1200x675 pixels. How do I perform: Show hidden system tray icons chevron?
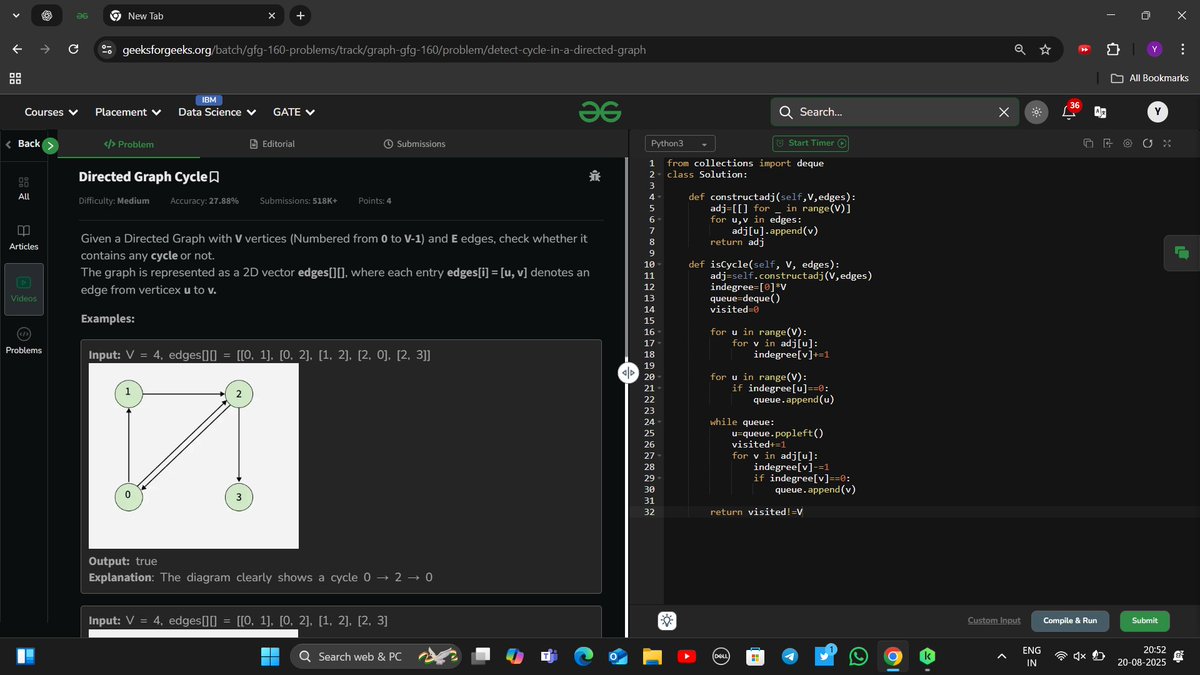tap(1002, 656)
